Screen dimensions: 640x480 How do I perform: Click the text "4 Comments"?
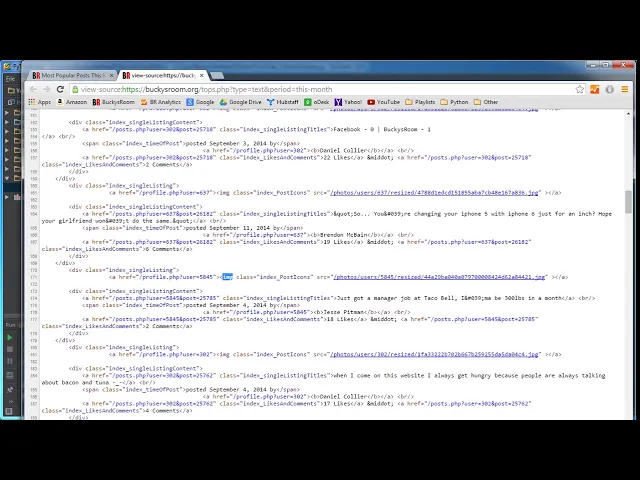click(162, 411)
